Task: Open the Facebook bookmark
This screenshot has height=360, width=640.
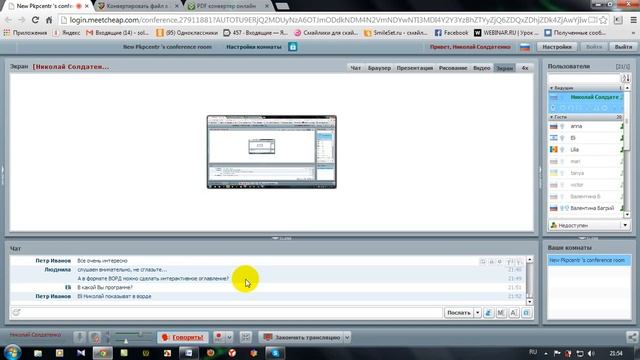Action: point(451,33)
